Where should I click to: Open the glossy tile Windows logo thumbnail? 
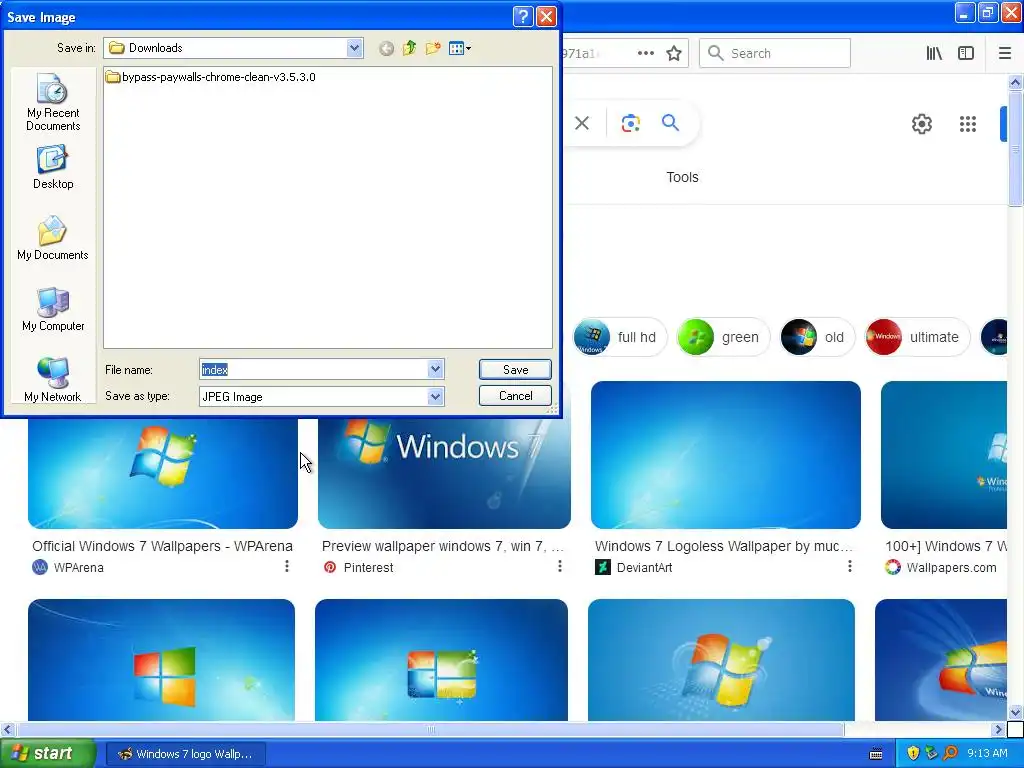click(x=441, y=660)
